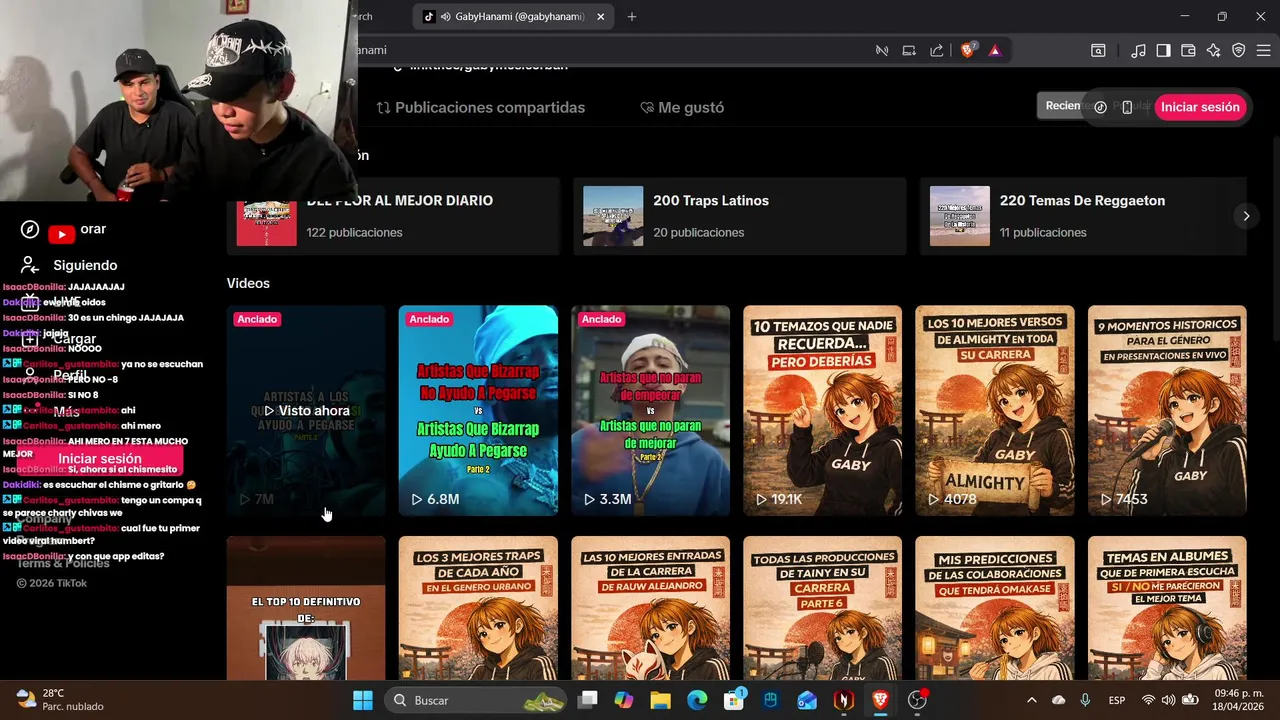Open the Brave Wallet icon
Screen dimensions: 1280x720
1188,50
